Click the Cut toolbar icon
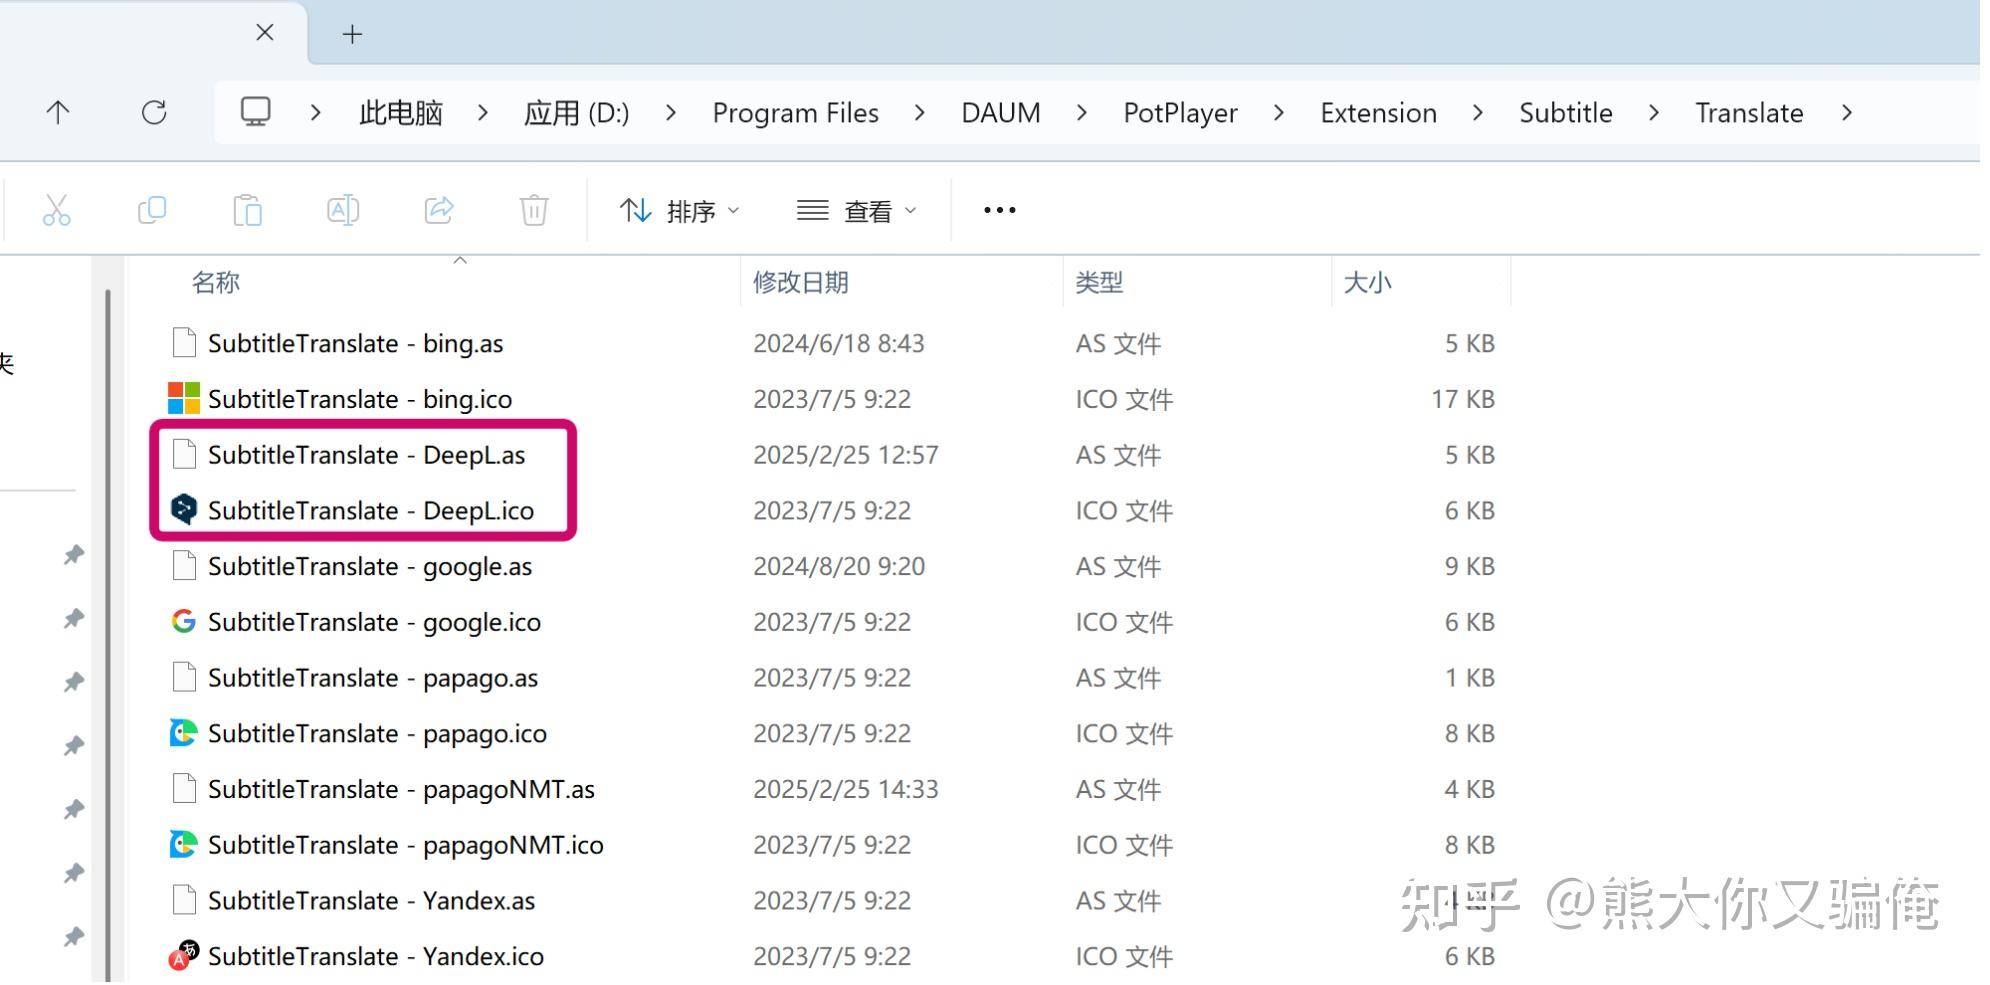 tap(57, 210)
